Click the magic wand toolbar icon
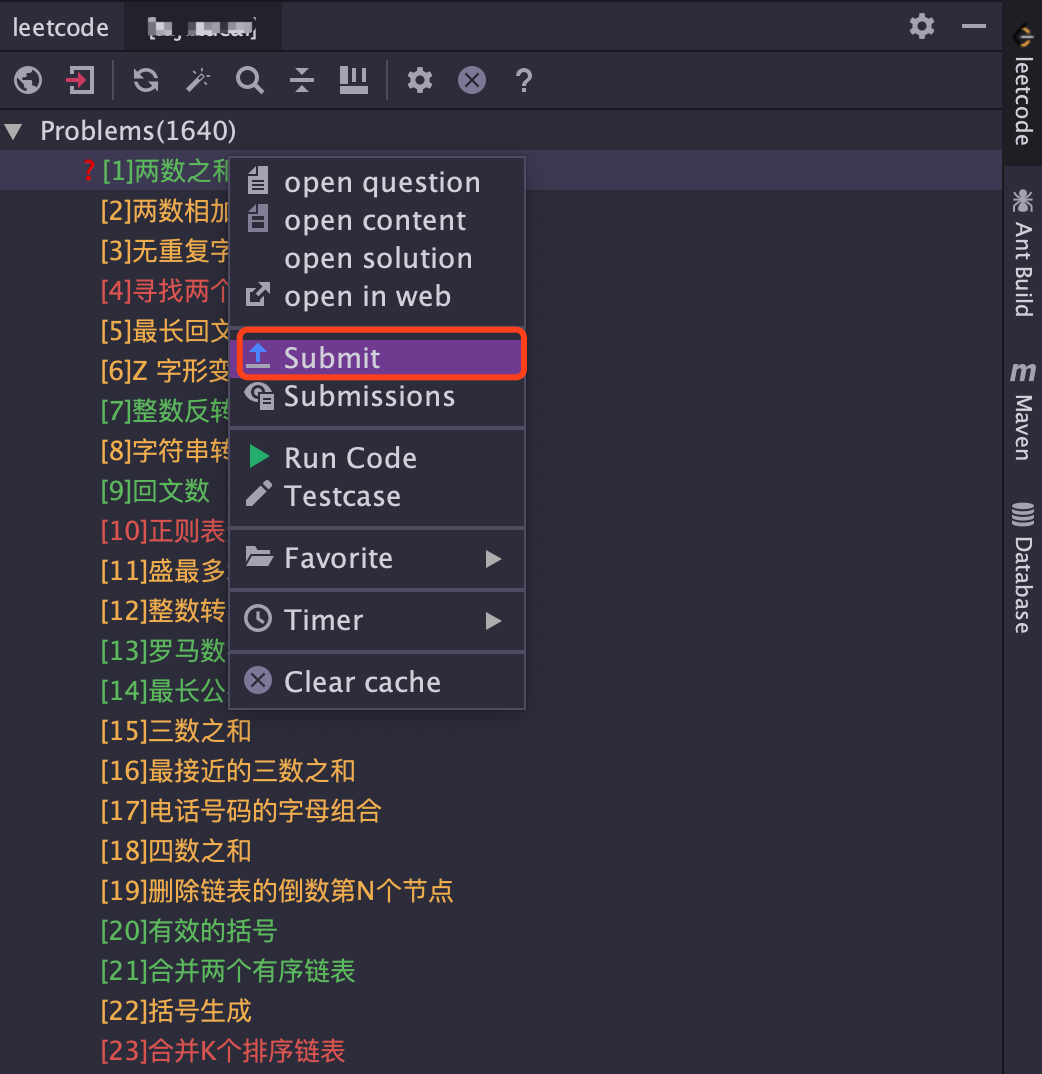Image resolution: width=1042 pixels, height=1074 pixels. [x=198, y=80]
